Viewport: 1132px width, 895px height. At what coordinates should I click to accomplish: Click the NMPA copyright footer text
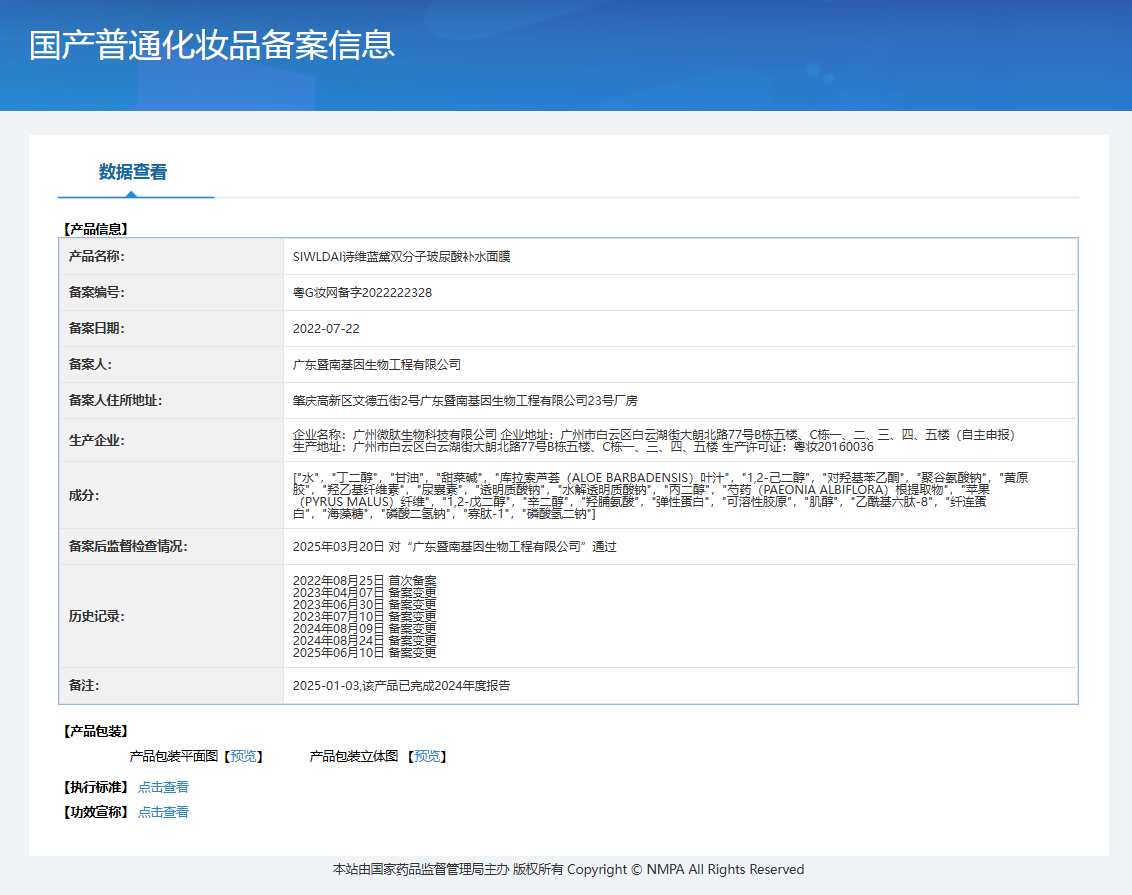click(x=568, y=870)
